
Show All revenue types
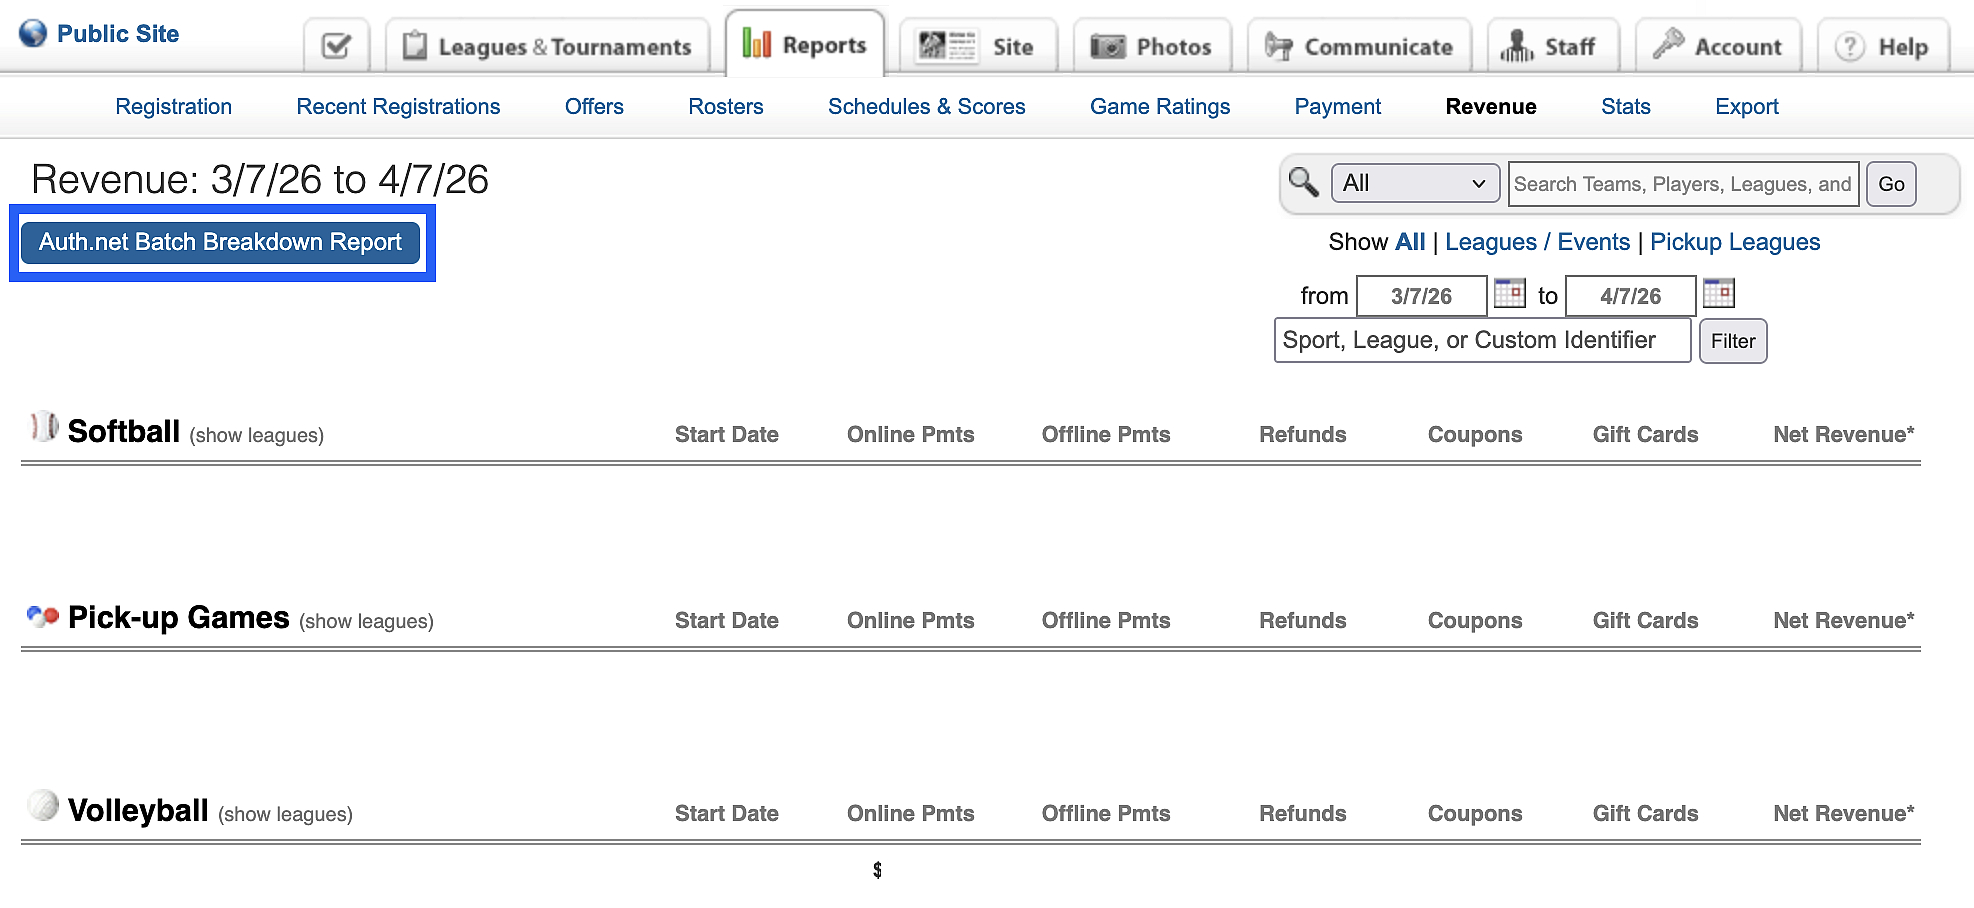coord(1410,242)
